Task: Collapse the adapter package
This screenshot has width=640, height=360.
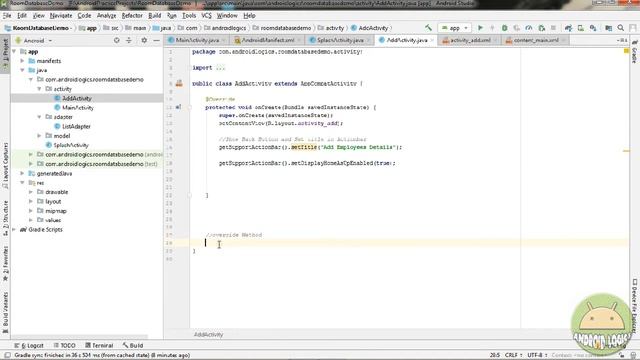Action: click(x=39, y=117)
